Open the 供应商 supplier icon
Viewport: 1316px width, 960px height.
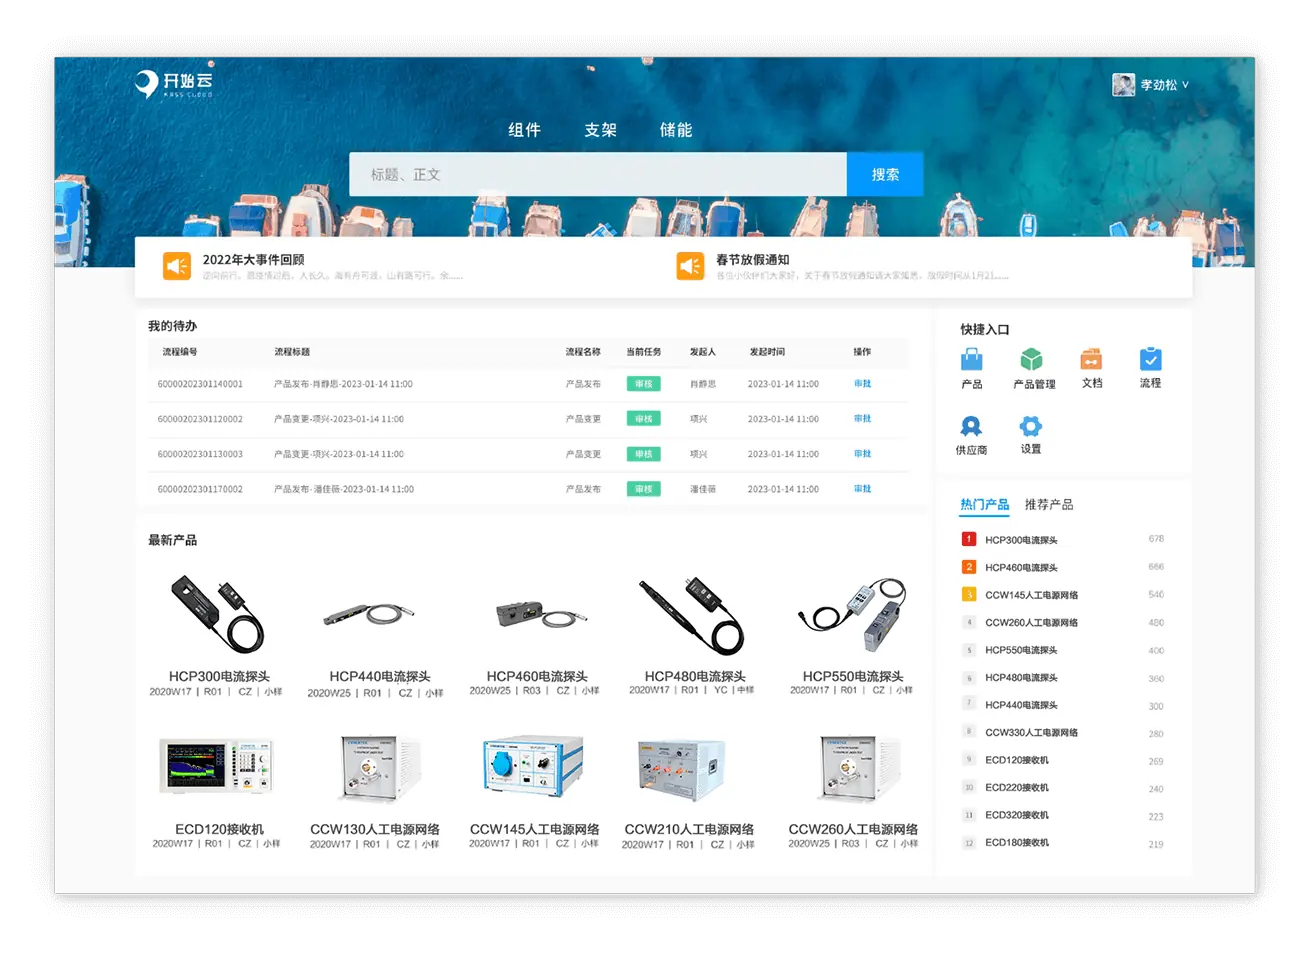coord(971,427)
